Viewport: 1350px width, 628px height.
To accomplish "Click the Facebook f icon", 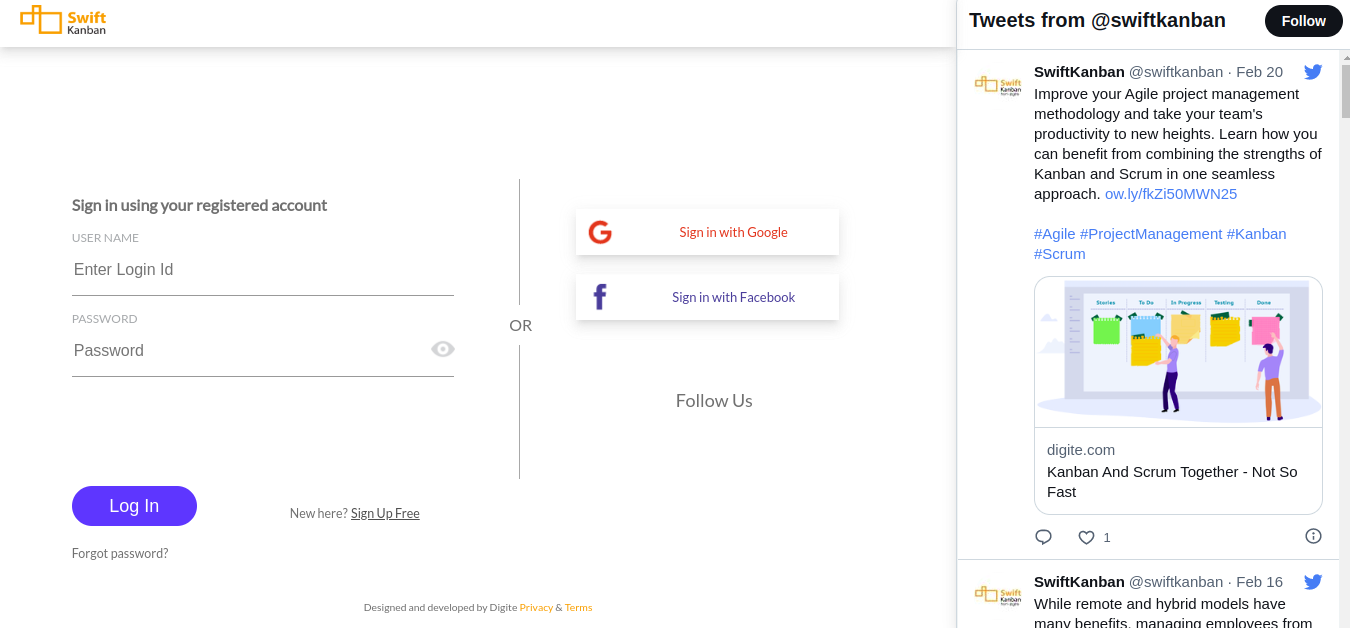I will [600, 297].
